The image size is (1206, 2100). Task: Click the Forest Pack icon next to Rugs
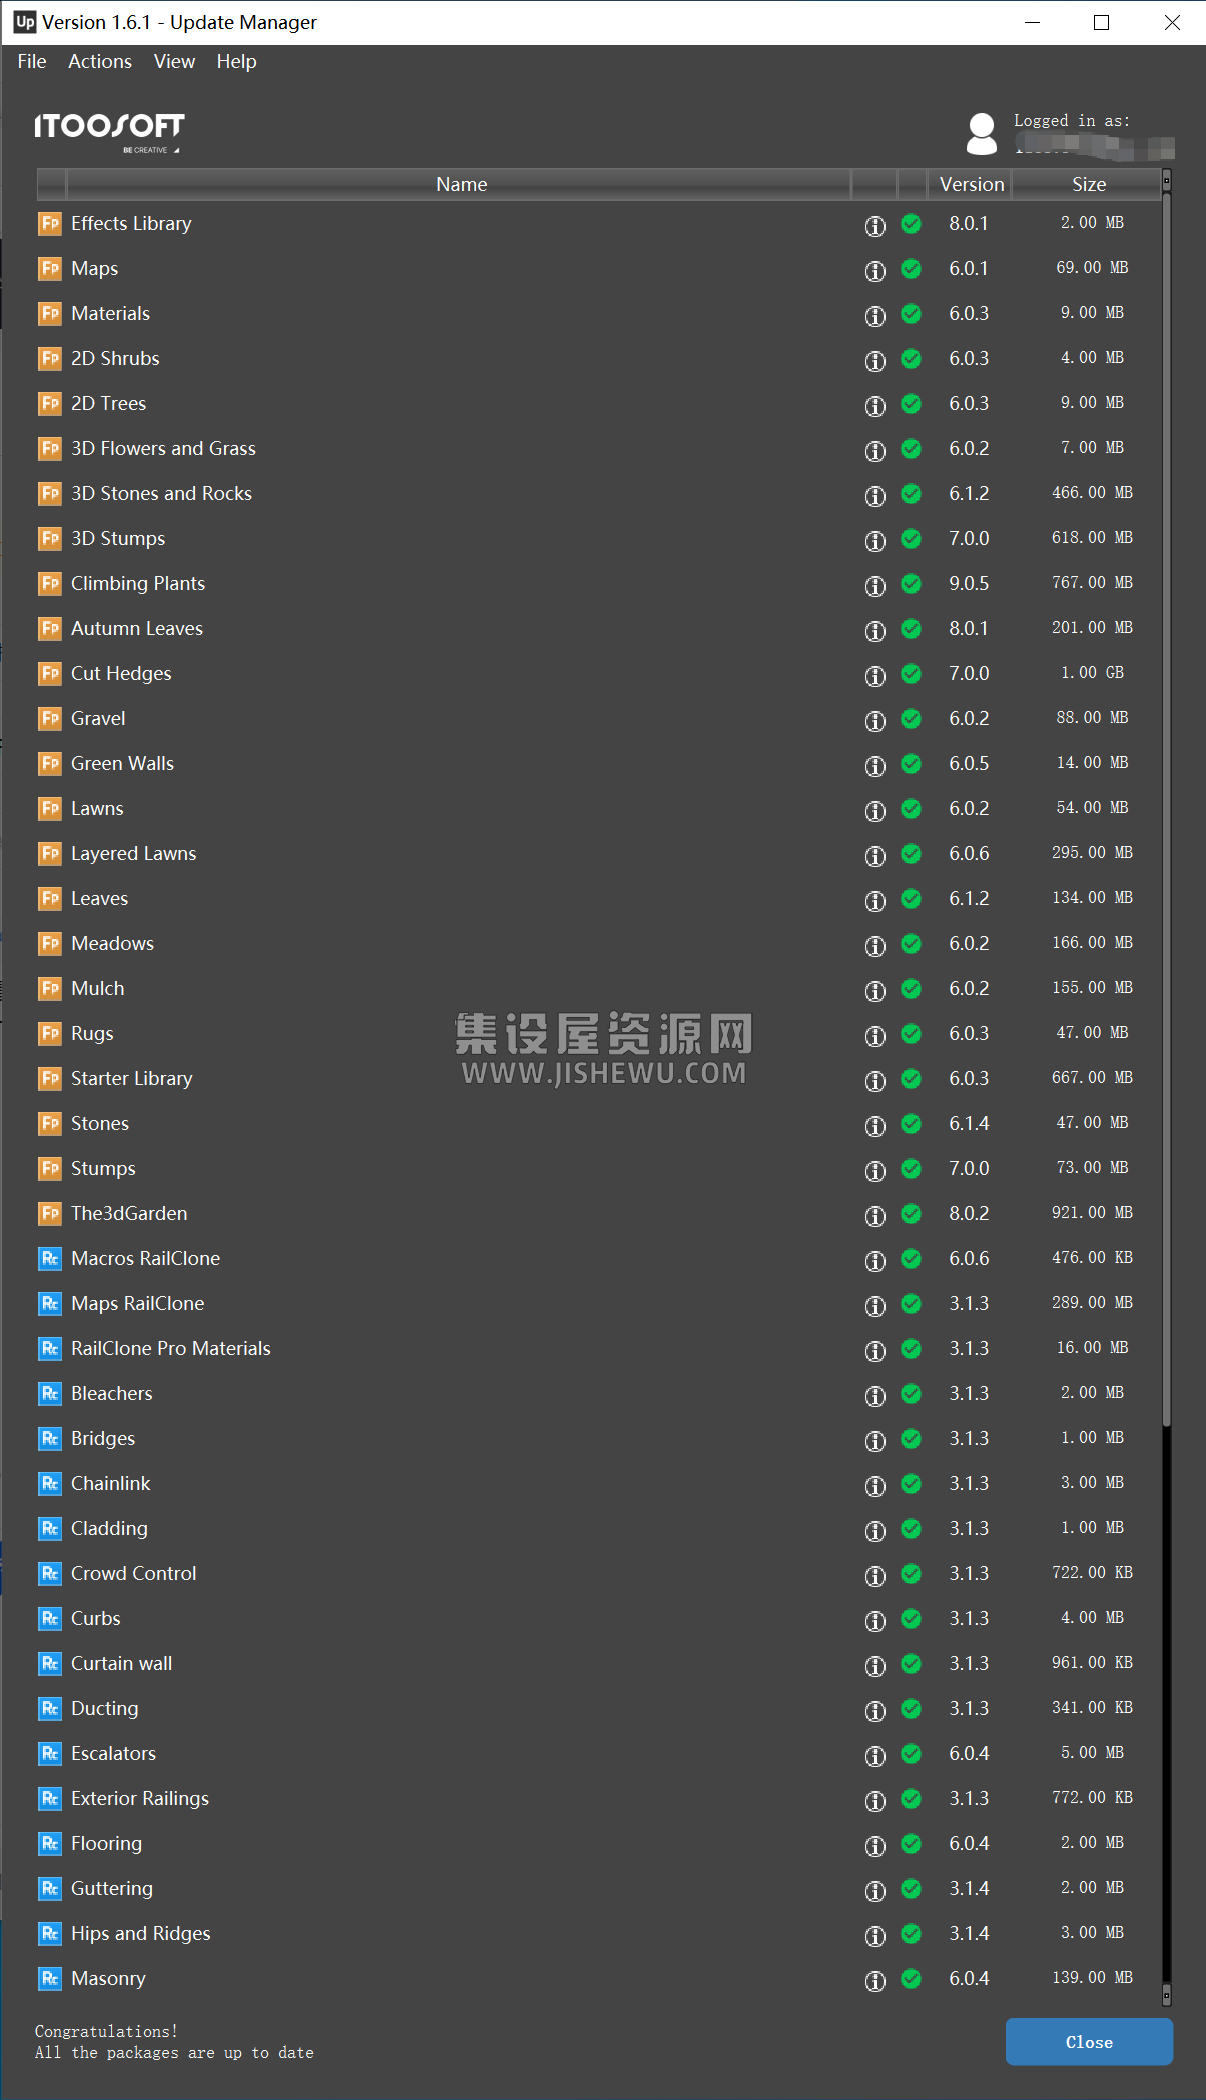pos(50,1033)
